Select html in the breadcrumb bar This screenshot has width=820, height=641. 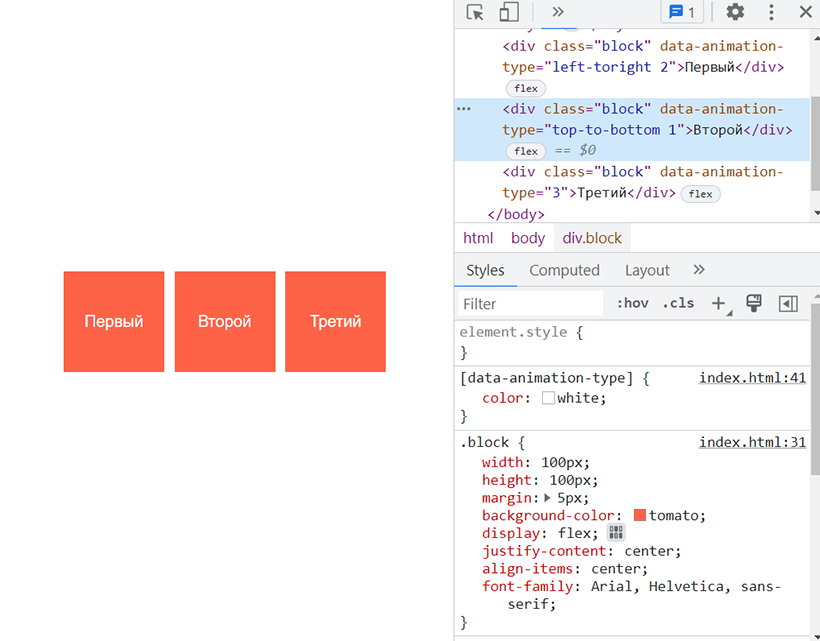478,238
